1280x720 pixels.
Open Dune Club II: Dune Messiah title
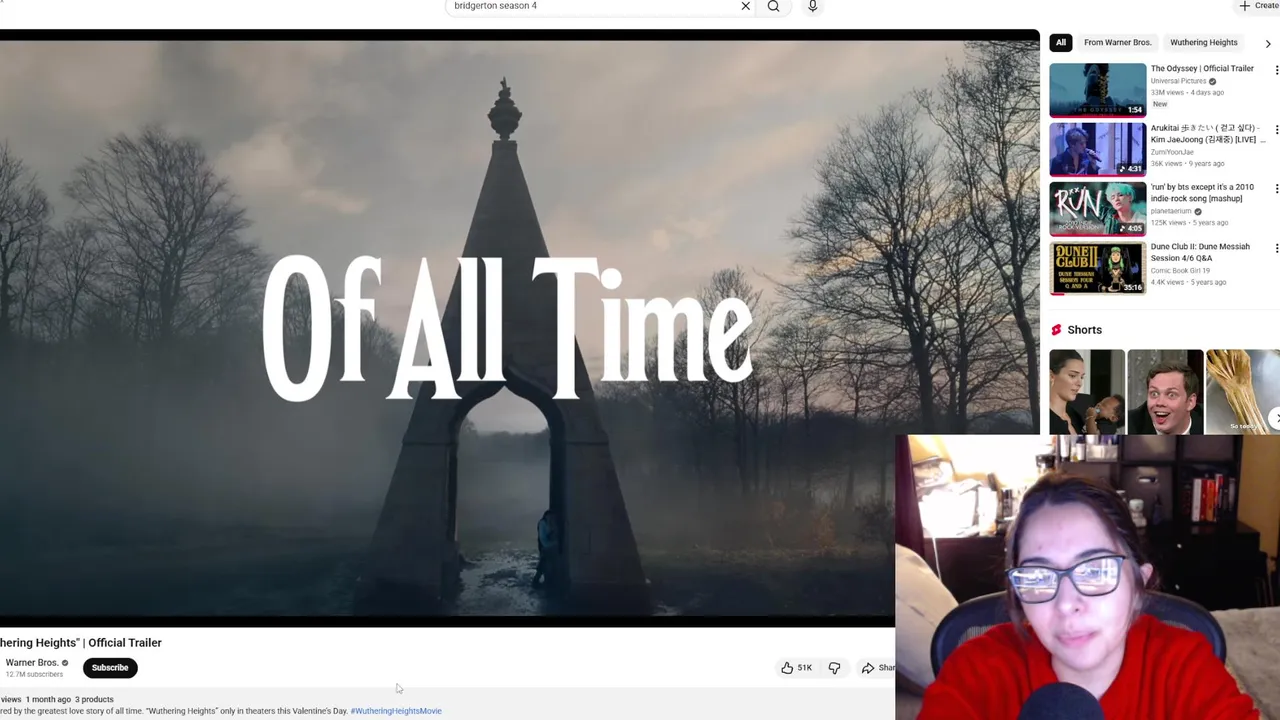(x=1200, y=252)
